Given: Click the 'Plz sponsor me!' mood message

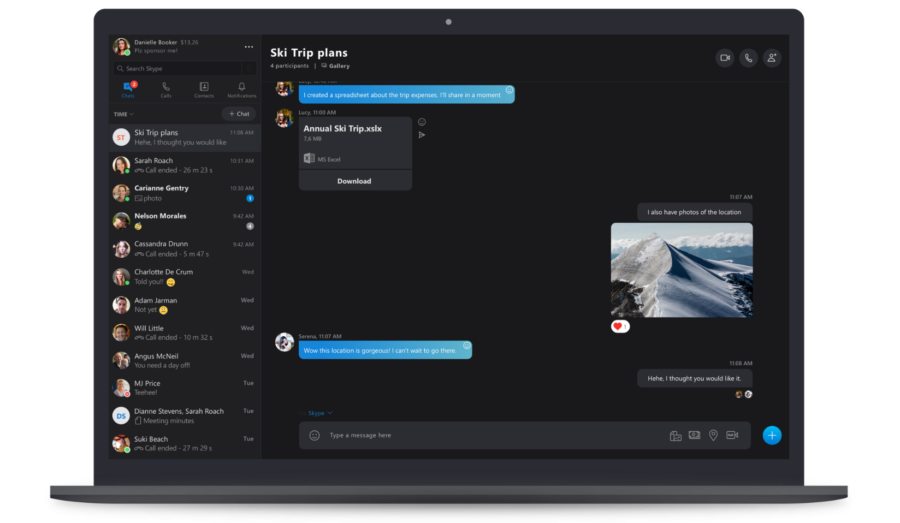Looking at the screenshot, I should (156, 51).
